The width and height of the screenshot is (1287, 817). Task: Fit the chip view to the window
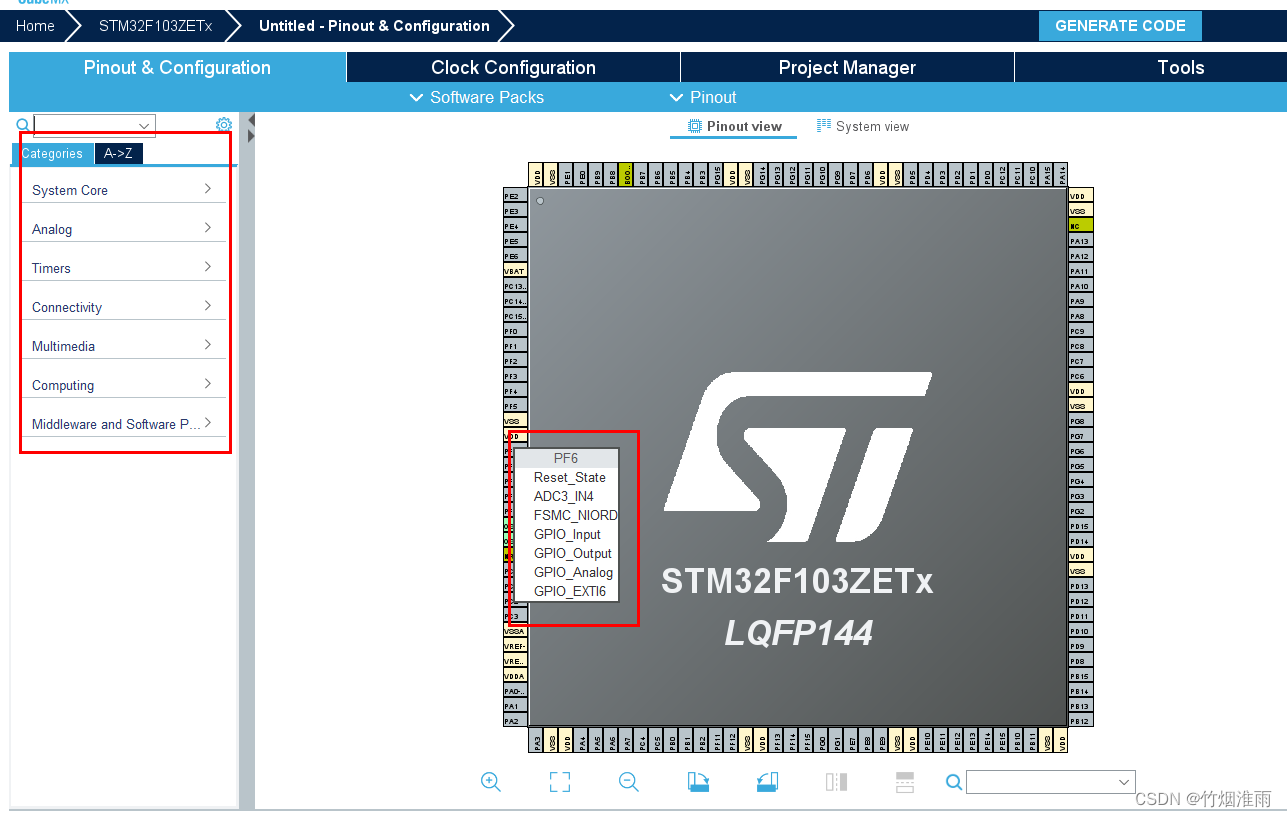(x=560, y=782)
